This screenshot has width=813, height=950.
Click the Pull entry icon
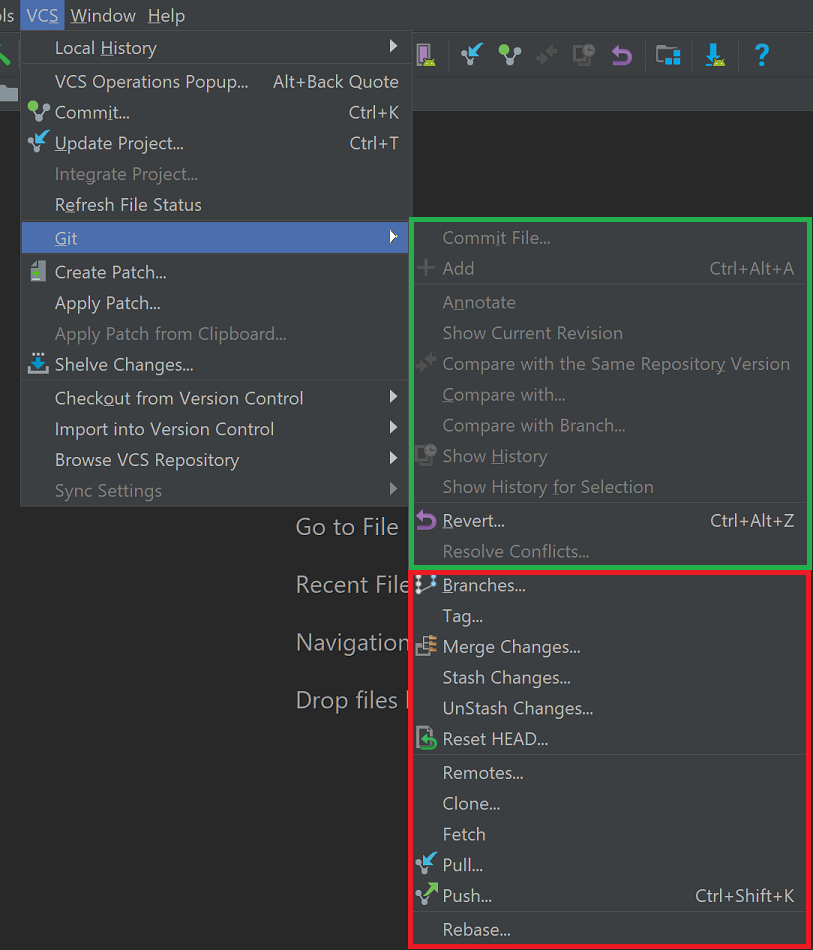coord(426,863)
